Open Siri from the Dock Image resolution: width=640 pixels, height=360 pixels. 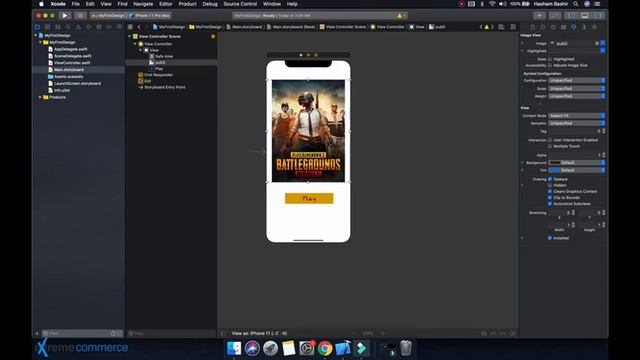(252, 348)
